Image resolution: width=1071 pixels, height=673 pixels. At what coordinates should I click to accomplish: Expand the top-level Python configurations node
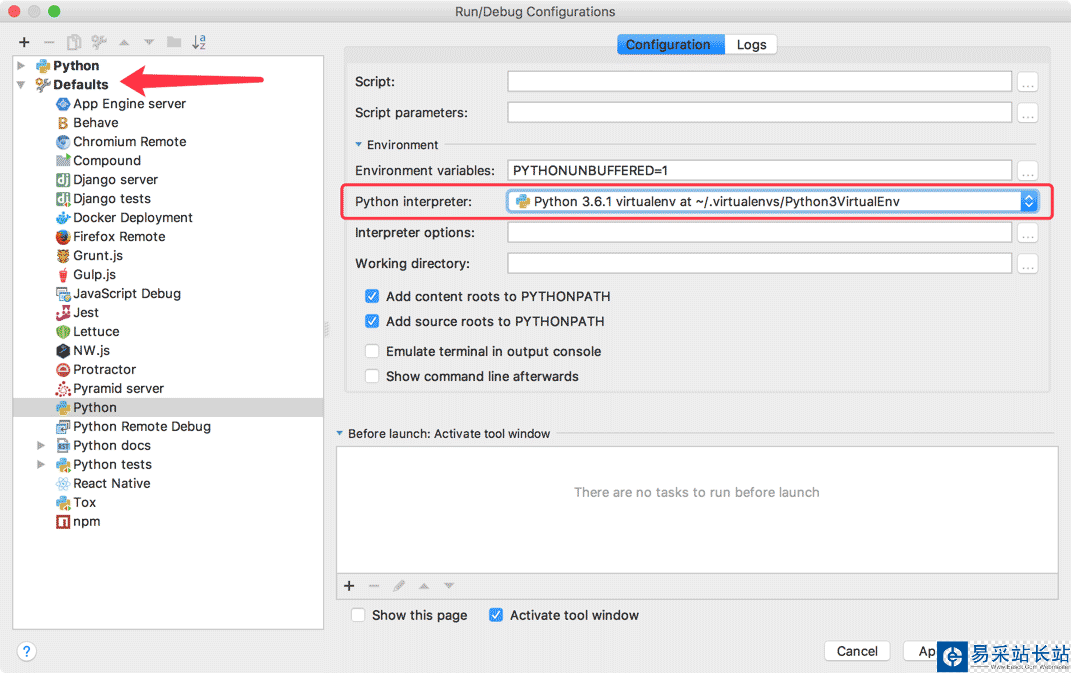point(21,66)
